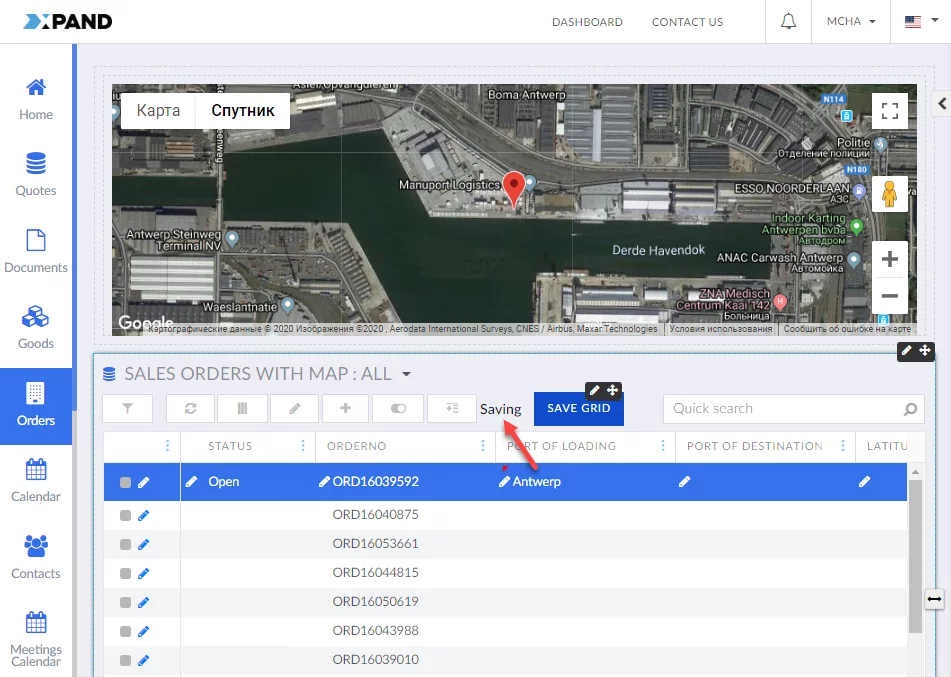This screenshot has width=951, height=677.
Task: Go to Quotes in the sidebar
Action: coord(36,175)
